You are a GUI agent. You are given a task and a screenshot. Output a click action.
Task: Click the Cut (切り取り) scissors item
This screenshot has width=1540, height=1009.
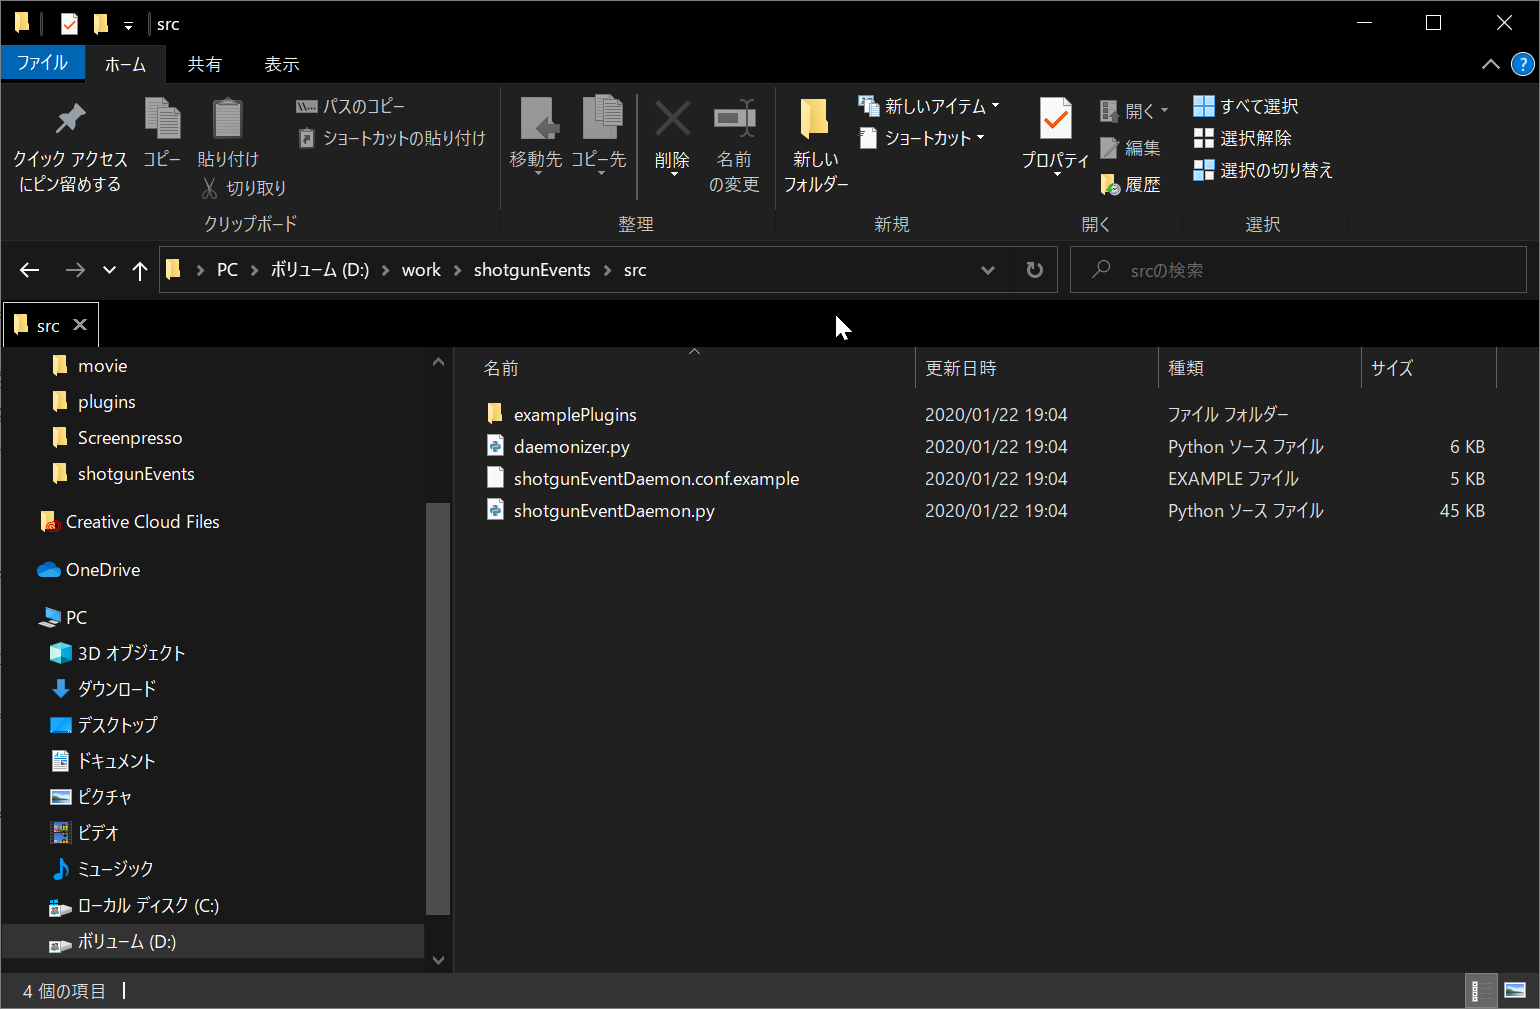[244, 188]
